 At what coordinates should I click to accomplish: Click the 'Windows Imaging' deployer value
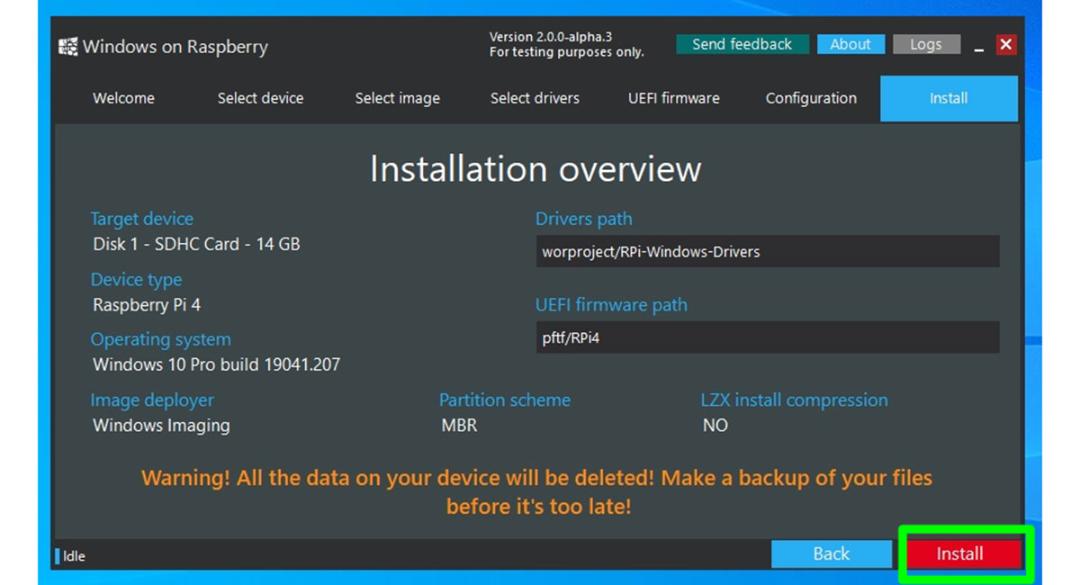click(162, 426)
